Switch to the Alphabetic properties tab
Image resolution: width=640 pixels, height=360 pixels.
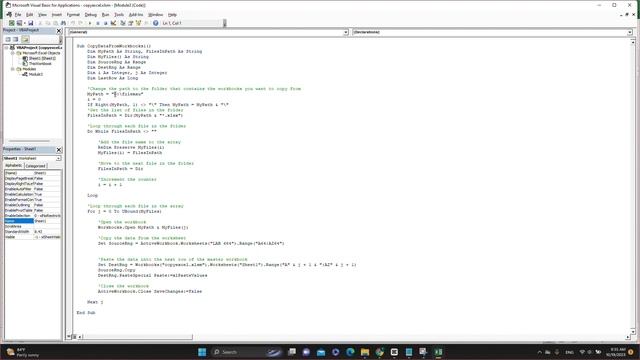point(13,166)
